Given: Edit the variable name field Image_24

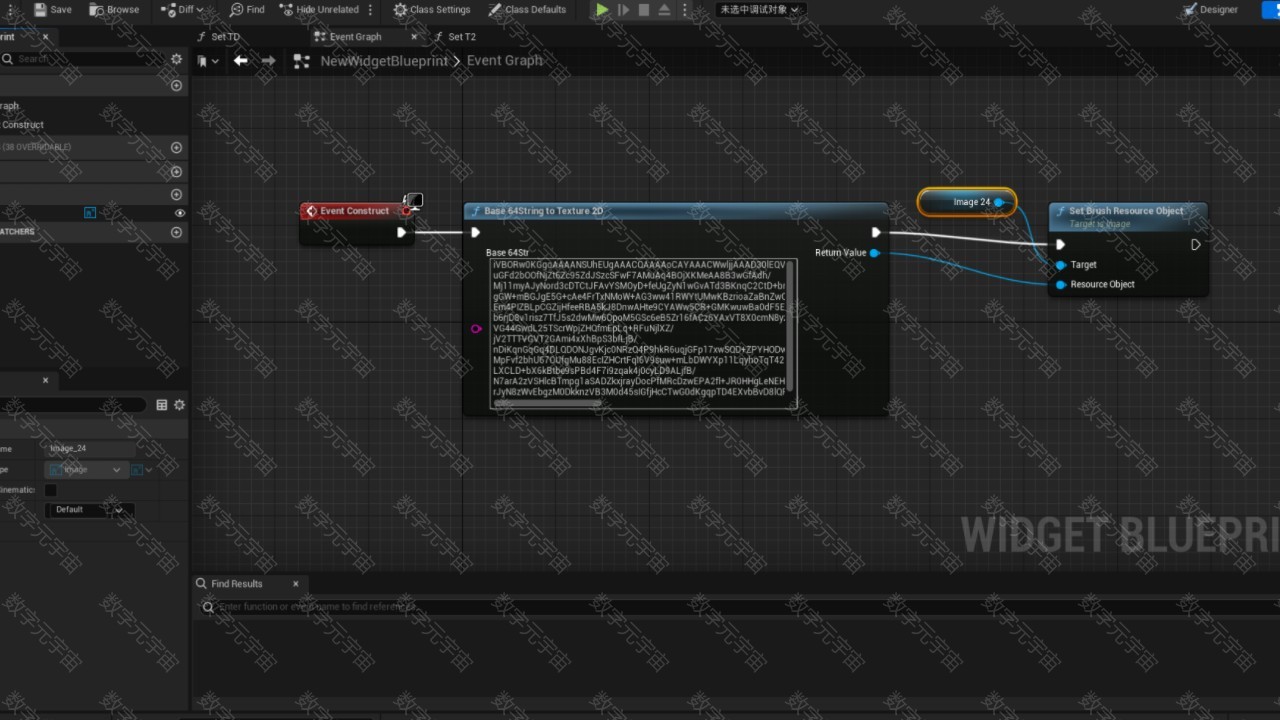Looking at the screenshot, I should point(90,449).
